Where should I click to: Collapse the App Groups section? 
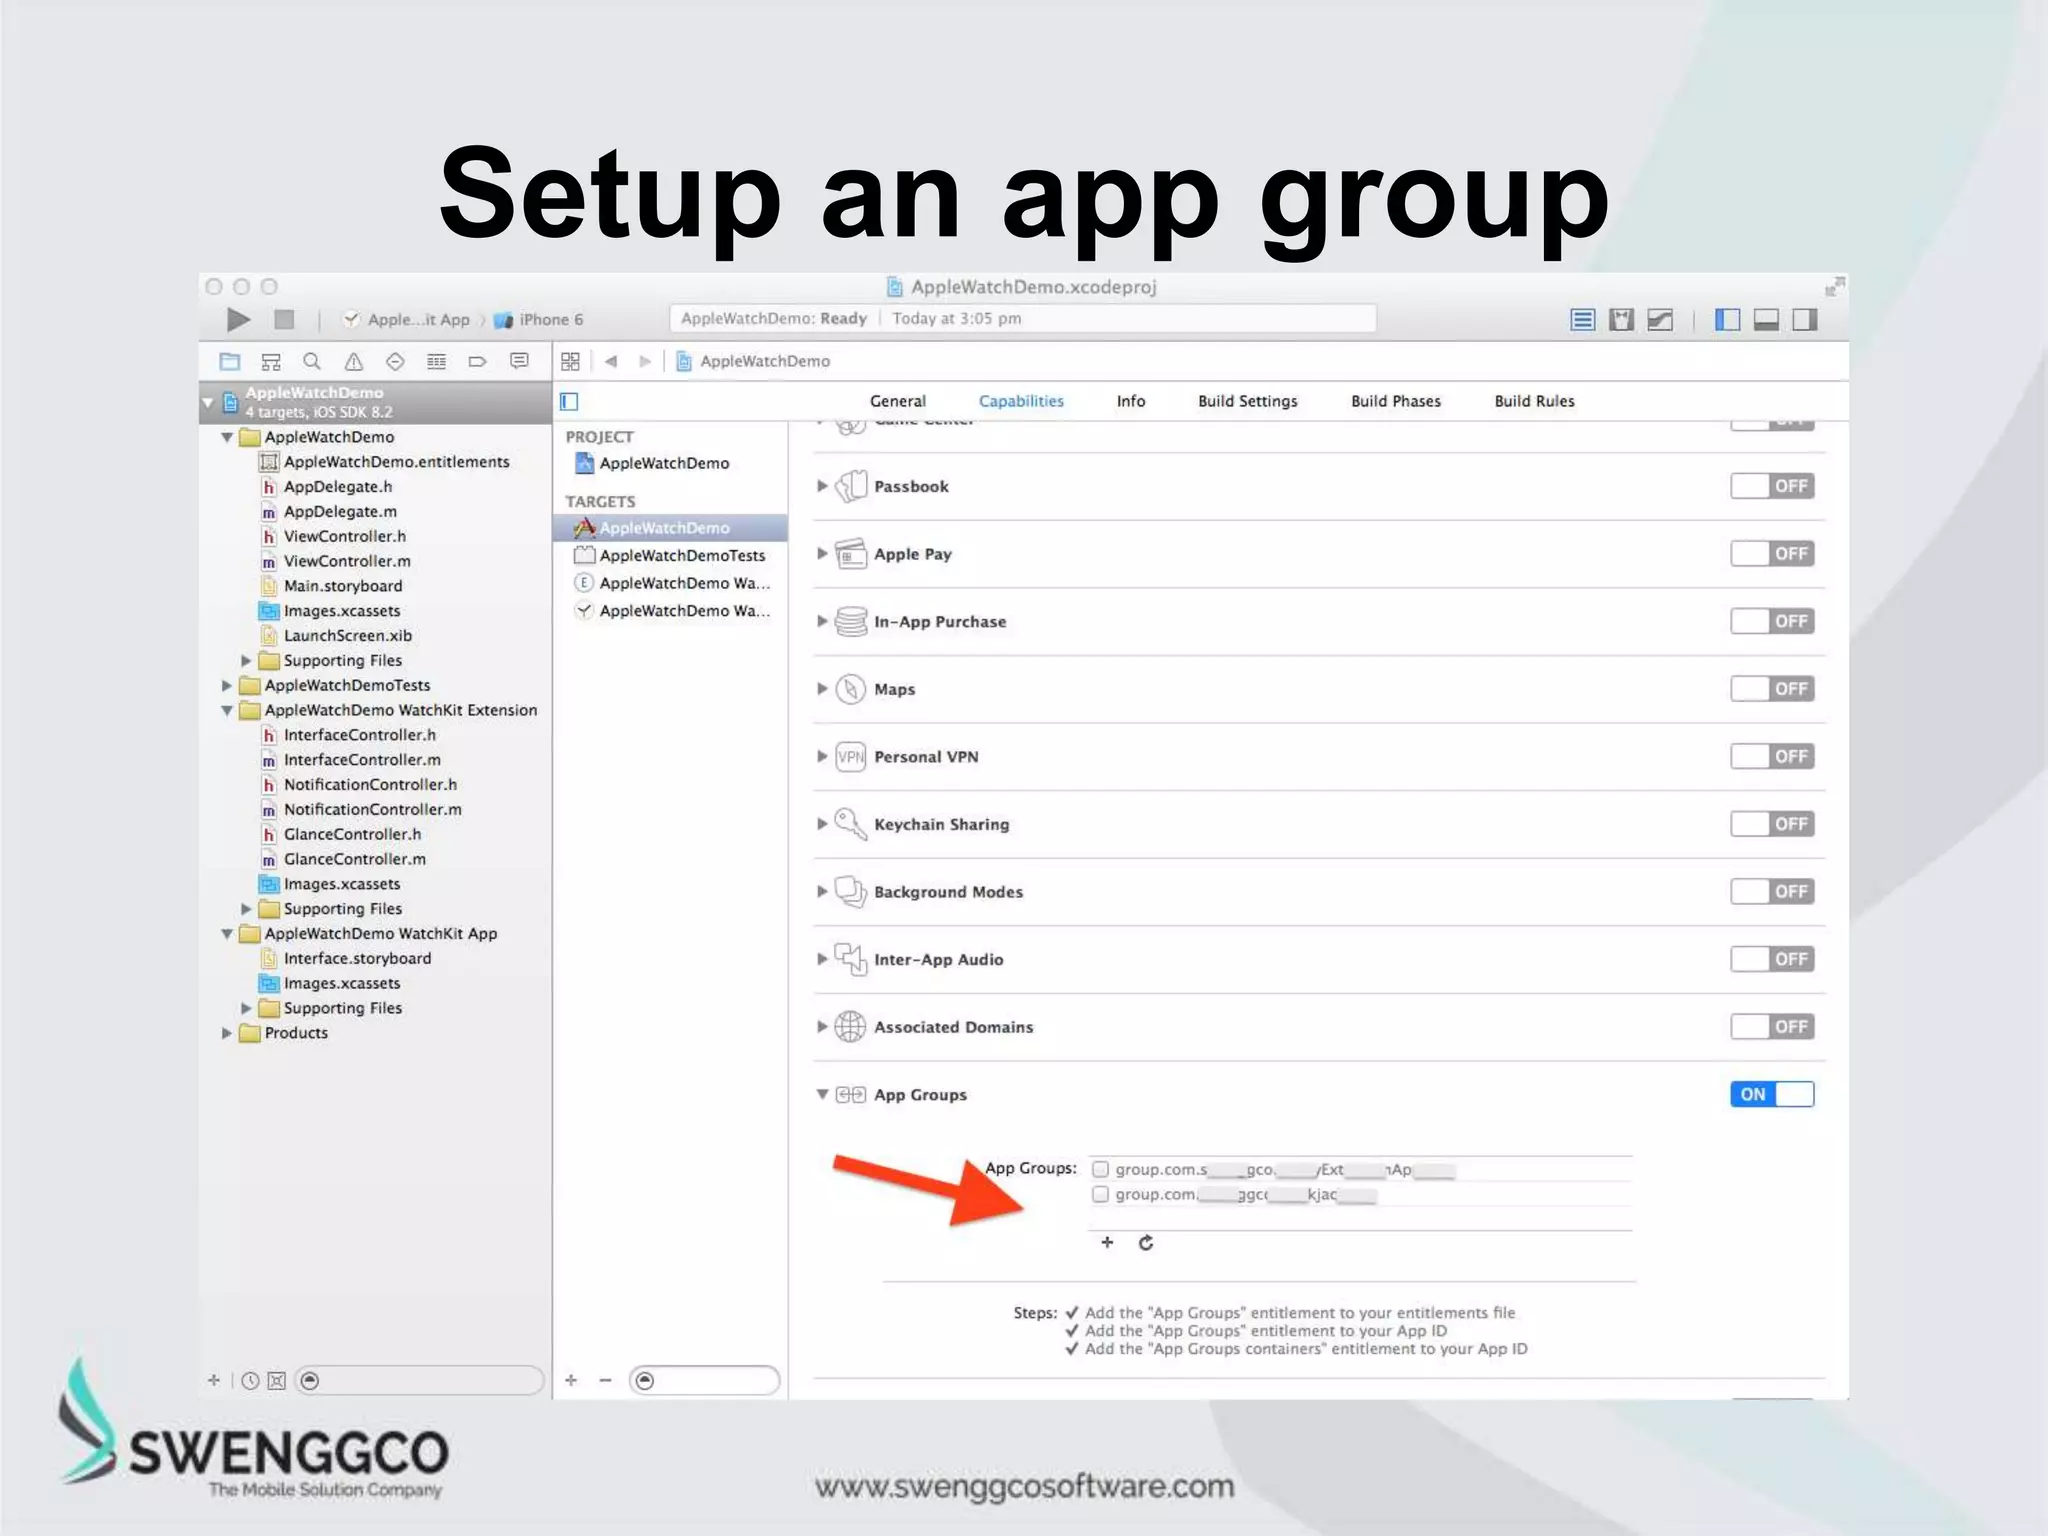[x=822, y=1094]
